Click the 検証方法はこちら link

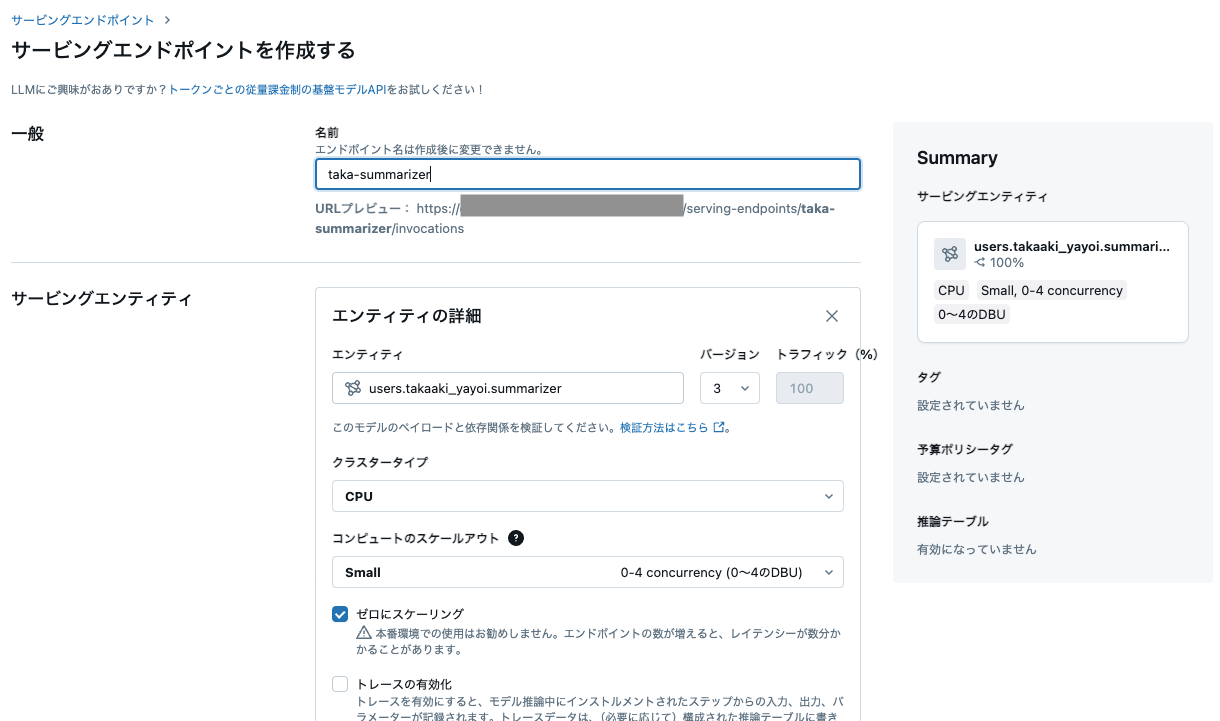coord(665,427)
